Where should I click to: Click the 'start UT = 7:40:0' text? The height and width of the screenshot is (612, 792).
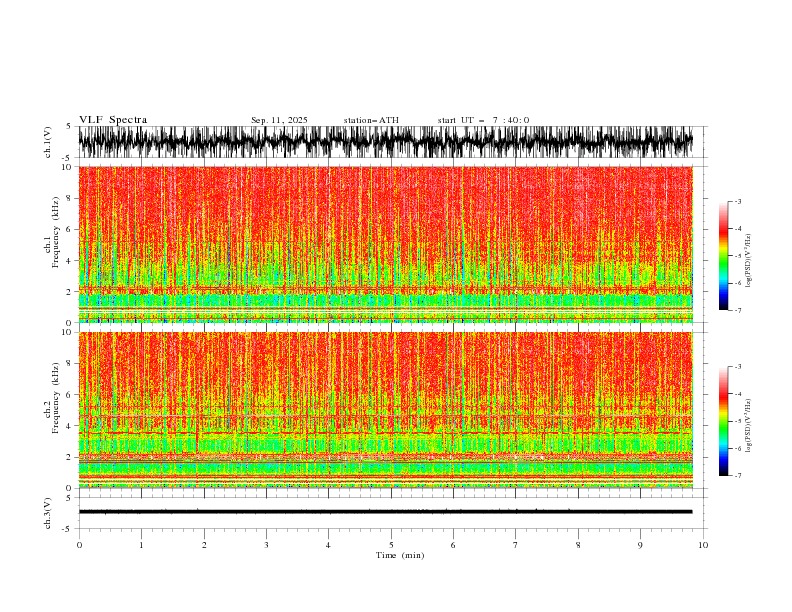tap(483, 120)
